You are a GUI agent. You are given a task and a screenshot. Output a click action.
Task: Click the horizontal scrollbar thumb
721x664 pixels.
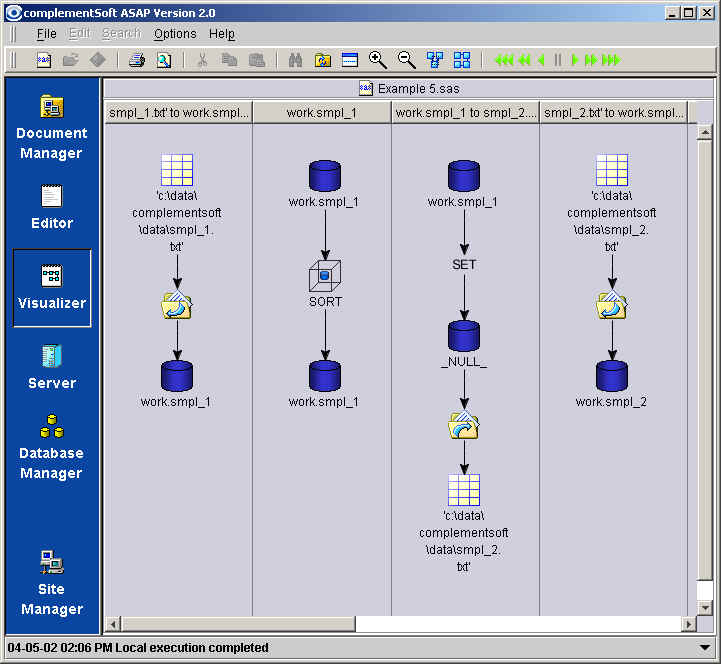238,624
